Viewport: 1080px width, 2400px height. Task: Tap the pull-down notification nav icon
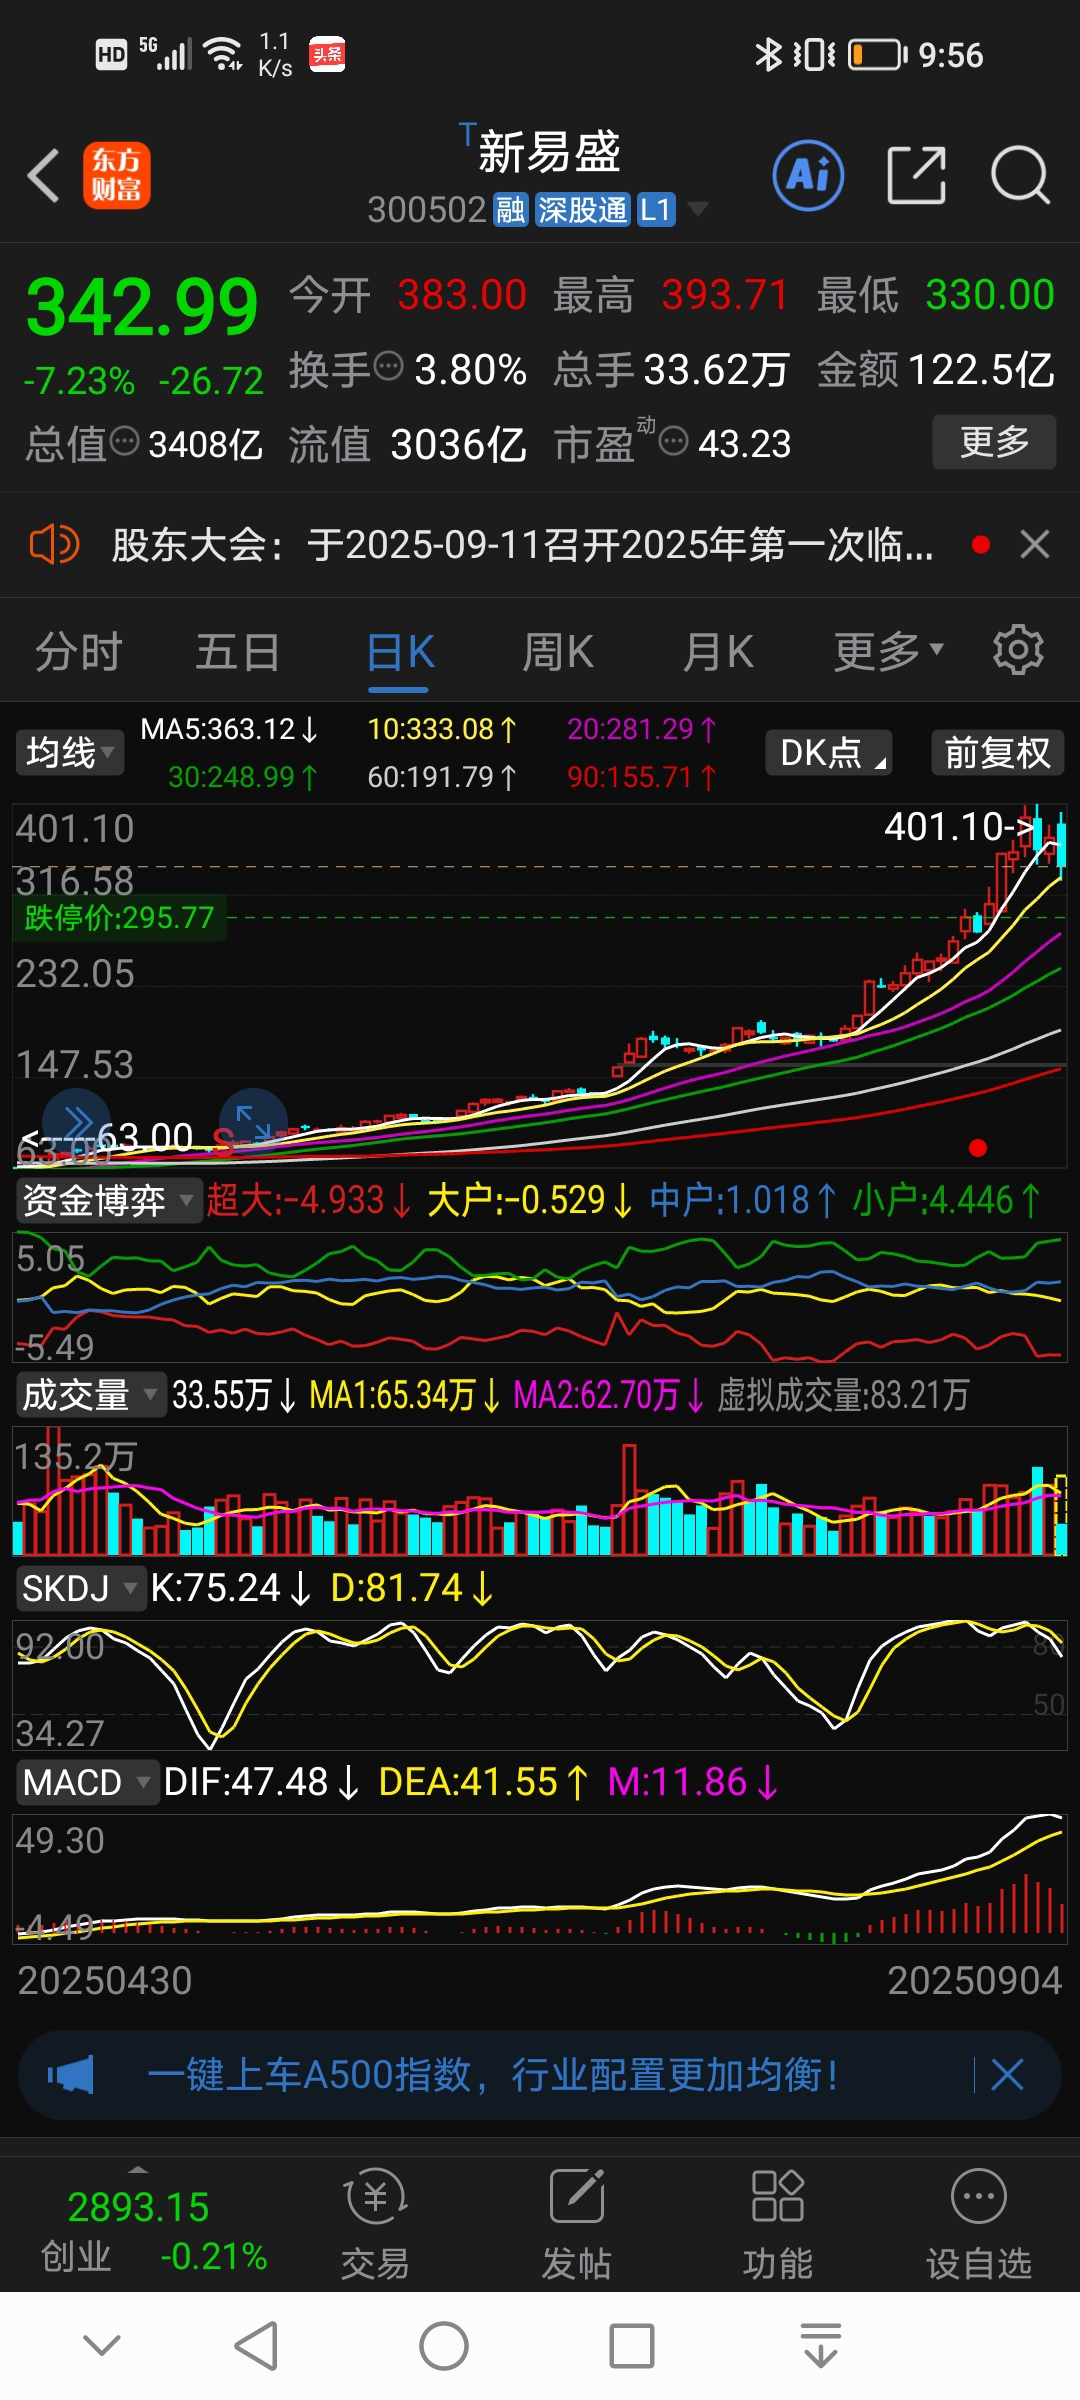point(820,2346)
